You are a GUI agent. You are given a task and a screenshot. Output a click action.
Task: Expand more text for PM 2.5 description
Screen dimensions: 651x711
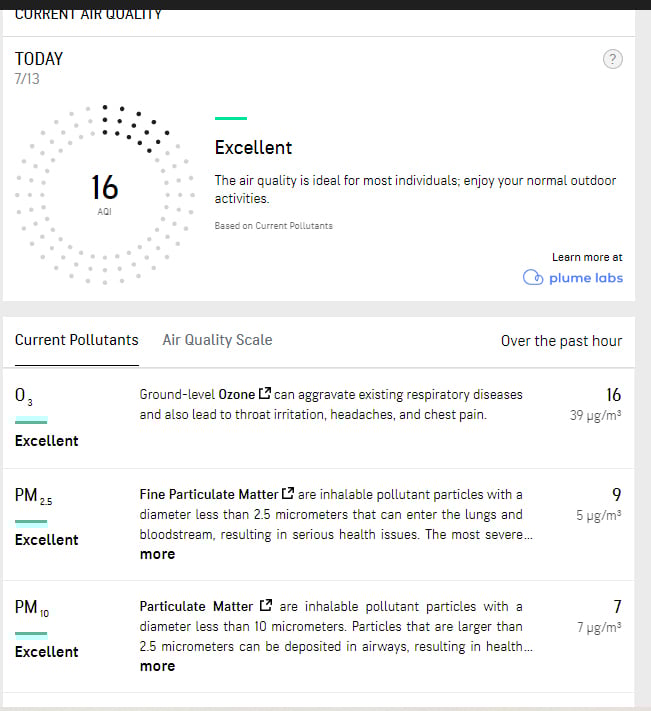(x=157, y=554)
